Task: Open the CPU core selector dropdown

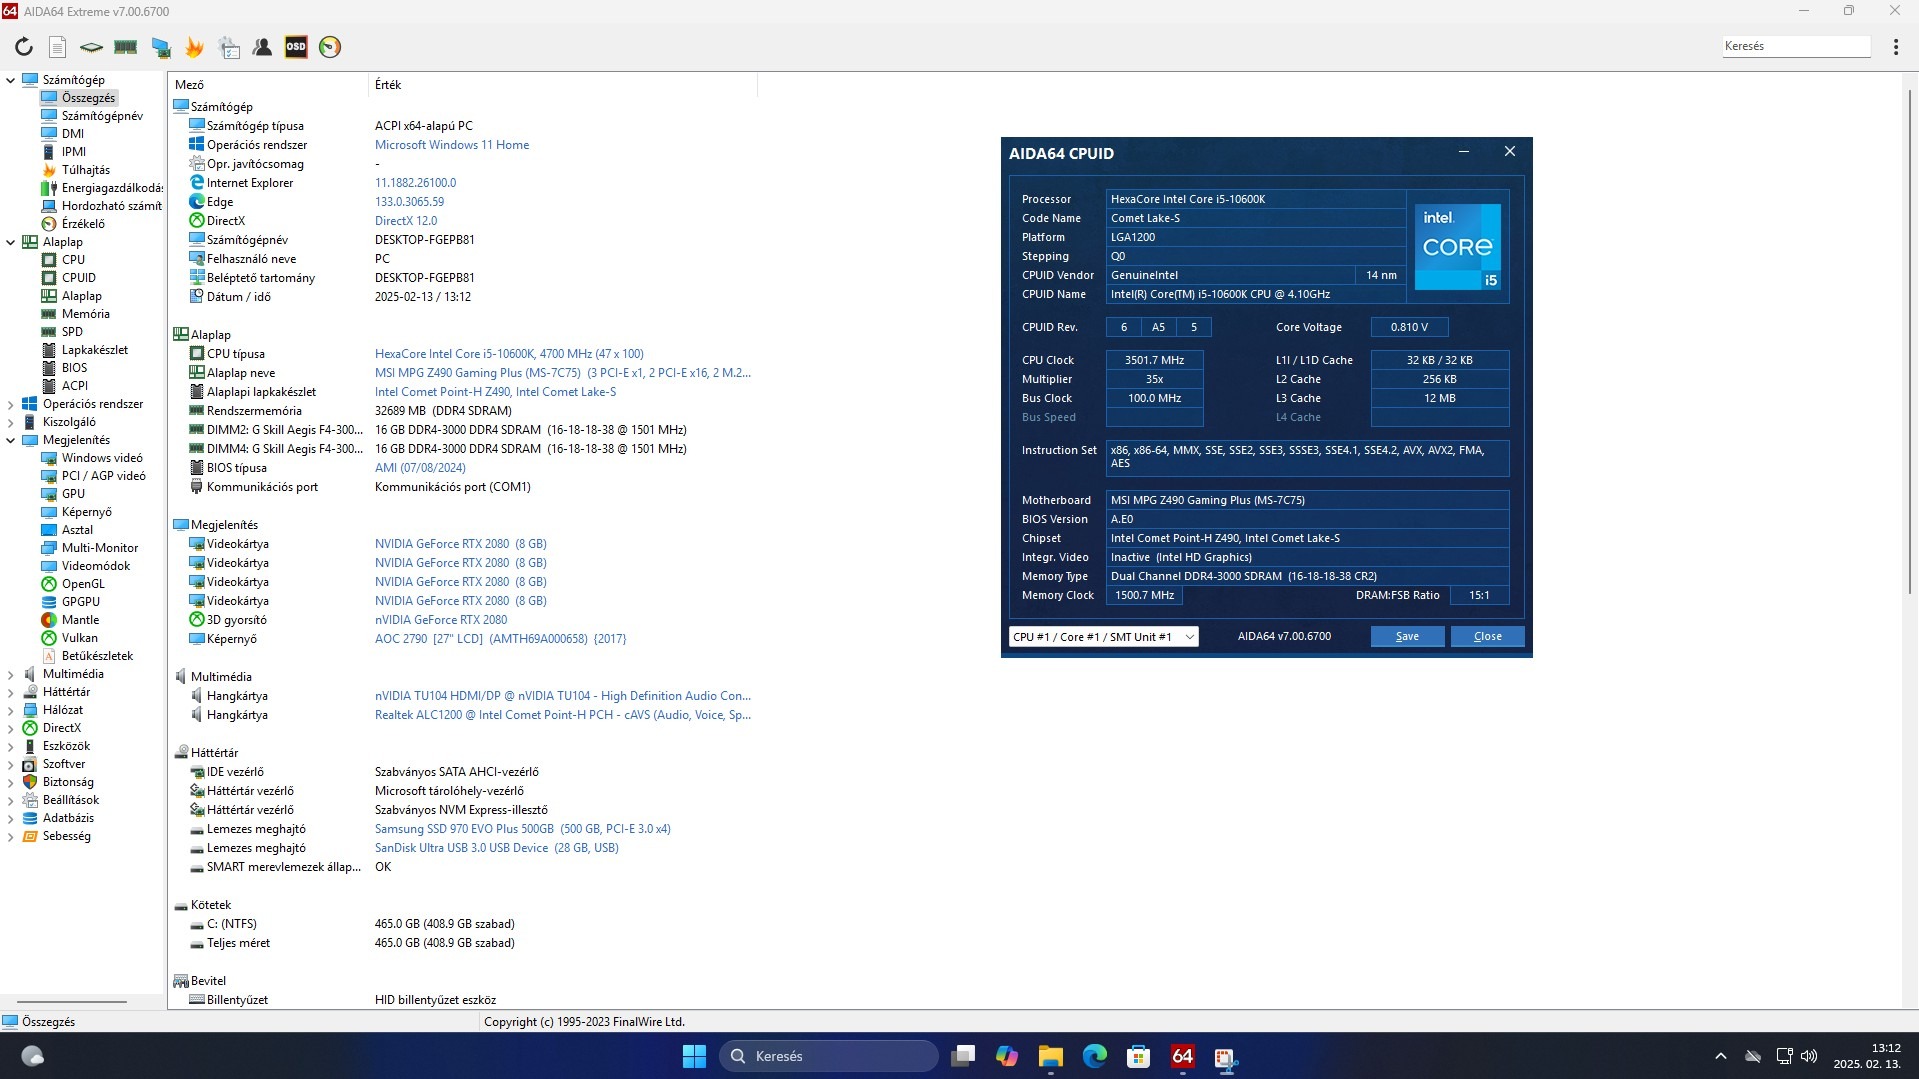Action: 1103,637
